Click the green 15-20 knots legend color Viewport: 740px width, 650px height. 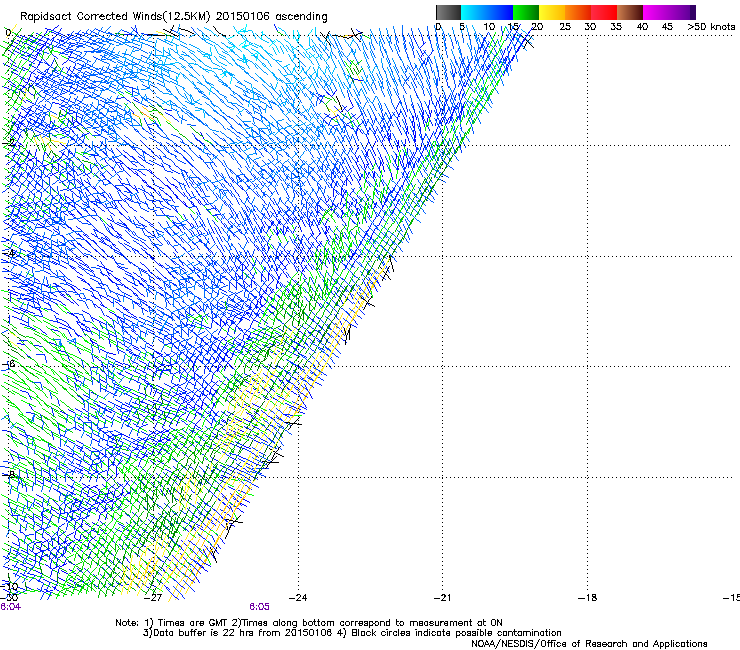[526, 12]
